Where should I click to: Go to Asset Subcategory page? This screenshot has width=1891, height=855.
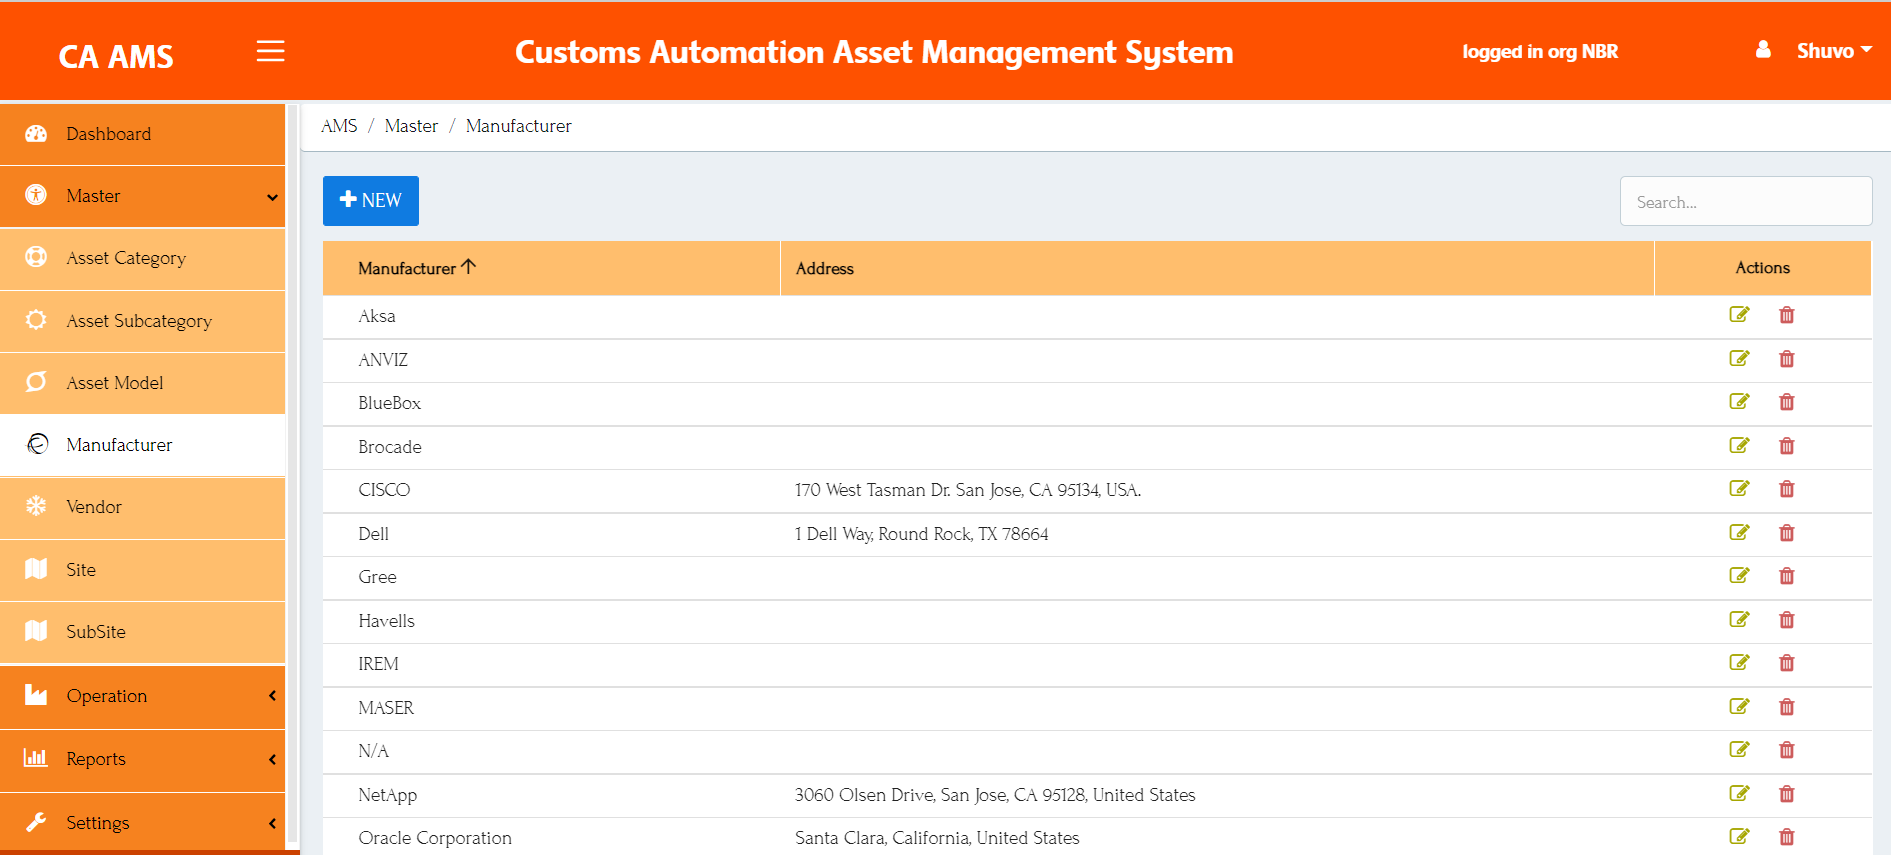point(143,321)
